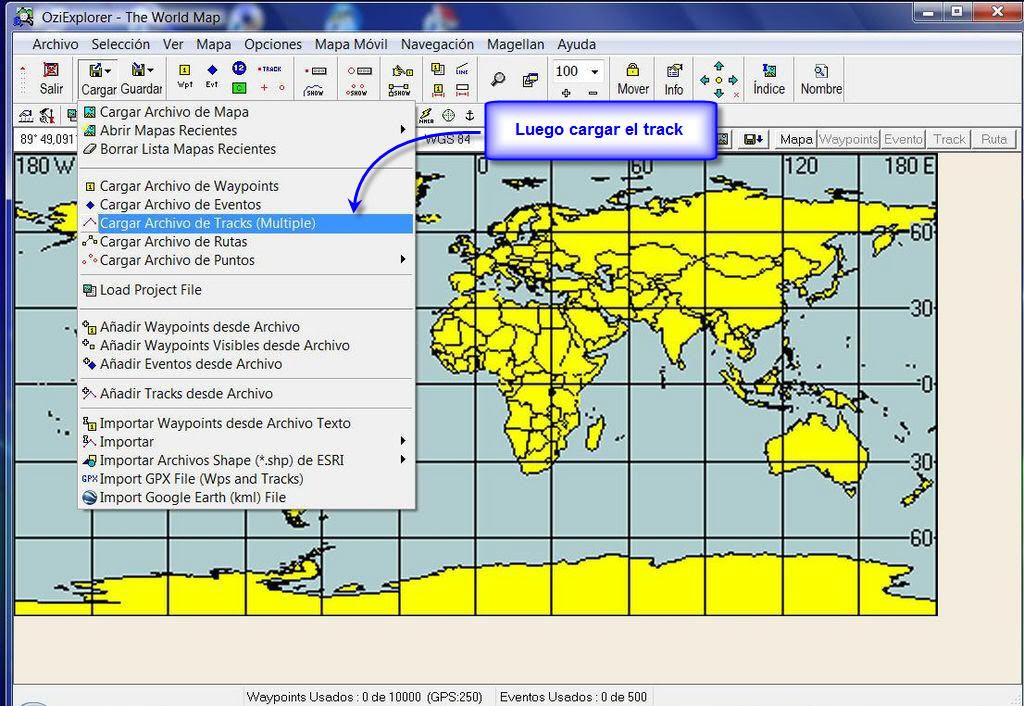Choose Importar Waypoints desde Archivo Texto
The image size is (1024, 706).
[246, 423]
